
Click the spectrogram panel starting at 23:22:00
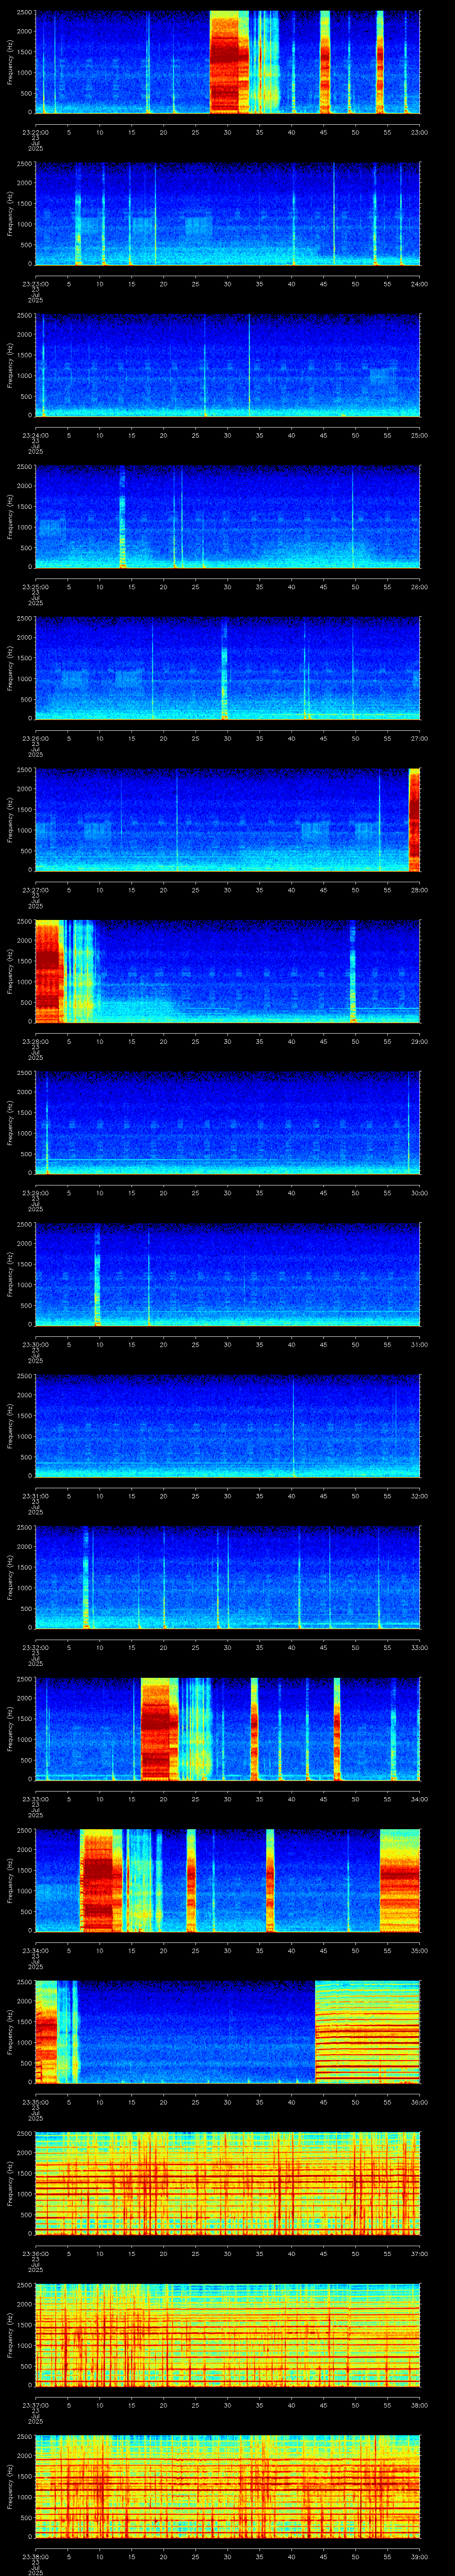click(228, 62)
